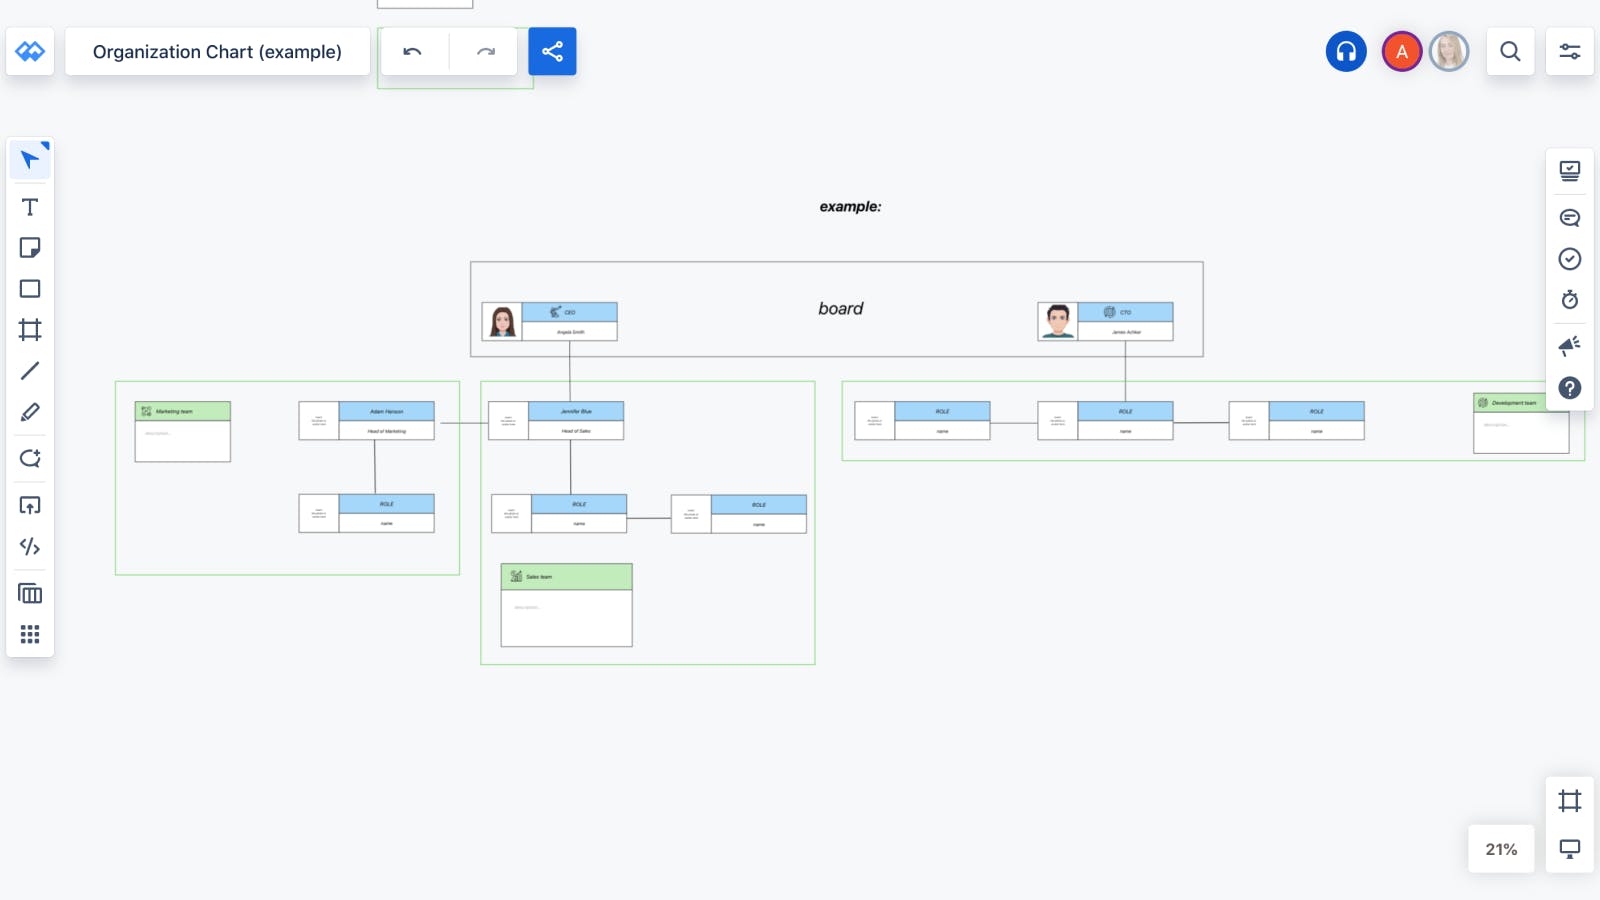Open search on the top bar

coord(1511,51)
